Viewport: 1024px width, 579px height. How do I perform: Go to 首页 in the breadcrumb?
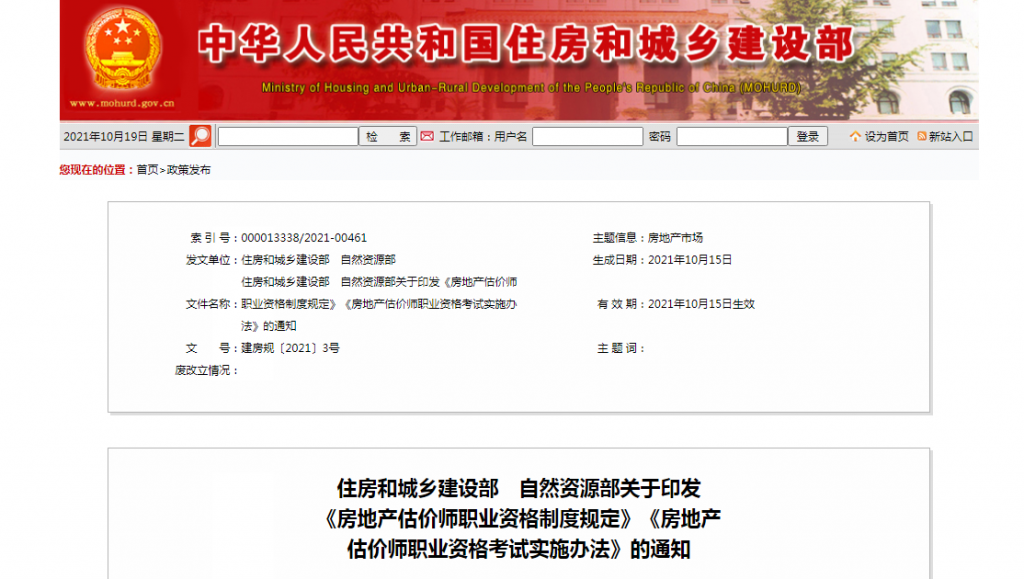tap(147, 170)
